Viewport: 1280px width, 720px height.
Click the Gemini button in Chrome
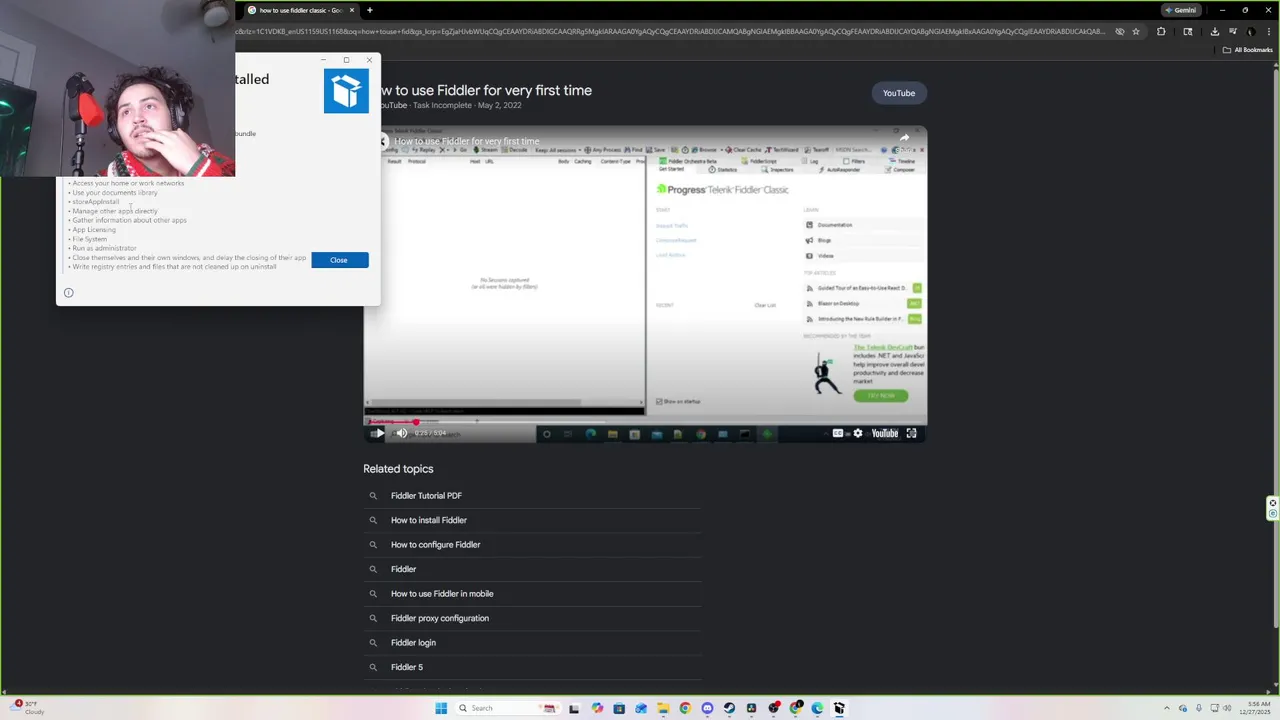pos(1180,10)
